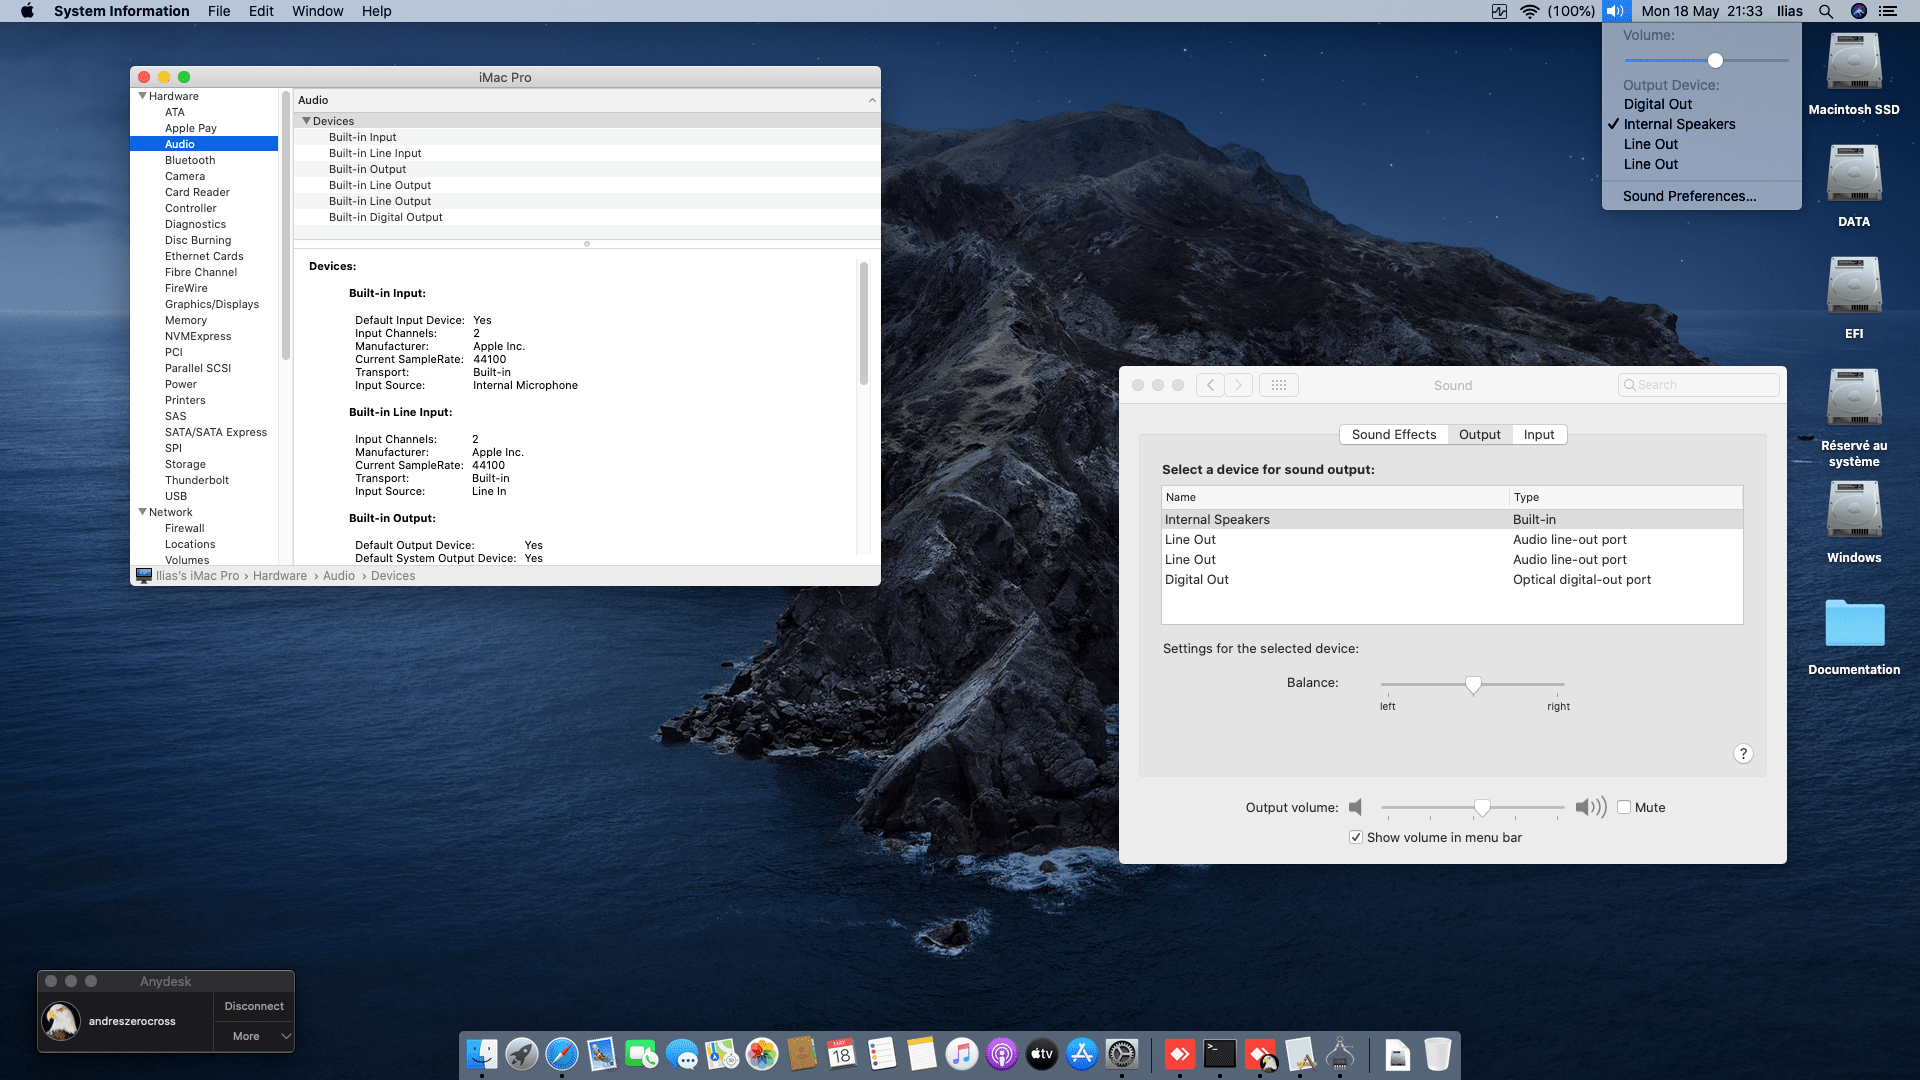Switch to the Sound Effects tab
This screenshot has width=1920, height=1080.
(1394, 434)
